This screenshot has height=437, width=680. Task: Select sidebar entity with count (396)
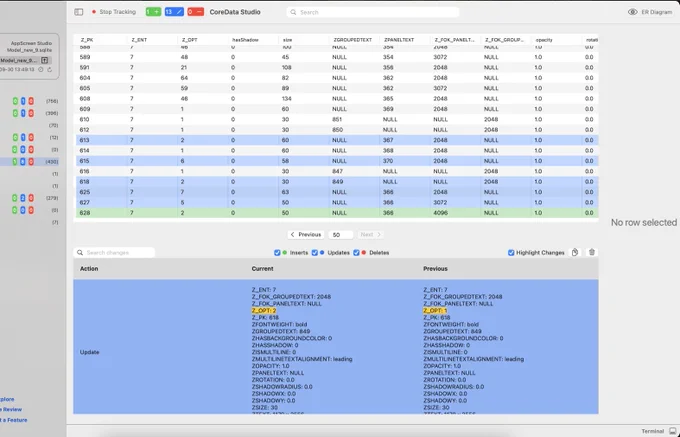(x=29, y=113)
